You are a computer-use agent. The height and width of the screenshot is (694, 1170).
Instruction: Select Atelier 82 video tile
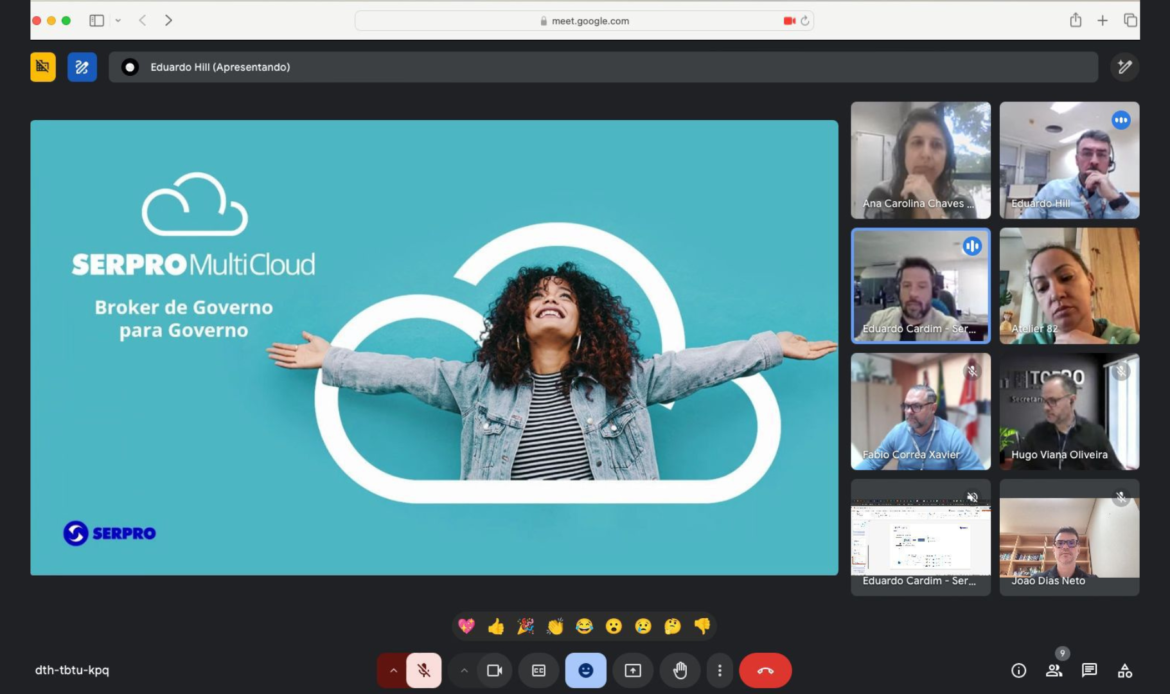(1069, 286)
